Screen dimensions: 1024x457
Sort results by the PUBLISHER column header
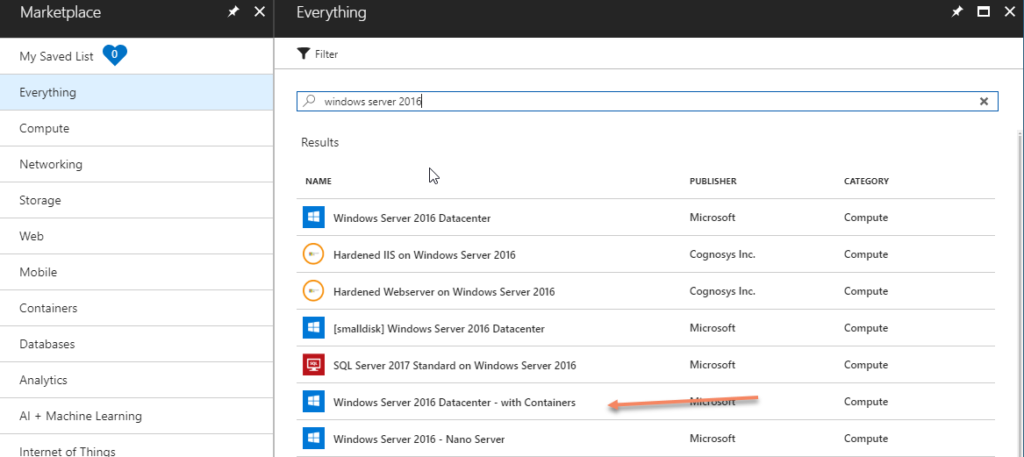(713, 181)
